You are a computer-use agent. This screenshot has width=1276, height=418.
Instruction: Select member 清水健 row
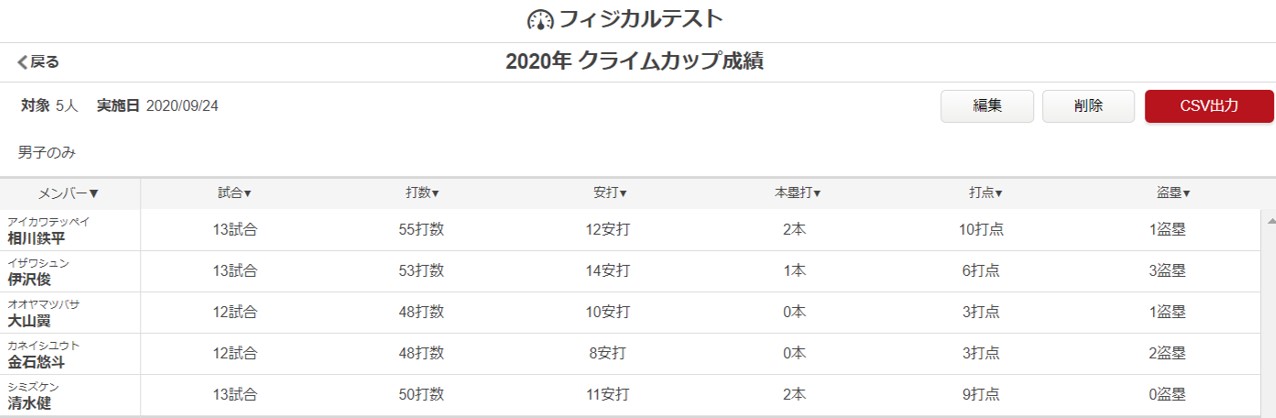pyautogui.click(x=630, y=394)
